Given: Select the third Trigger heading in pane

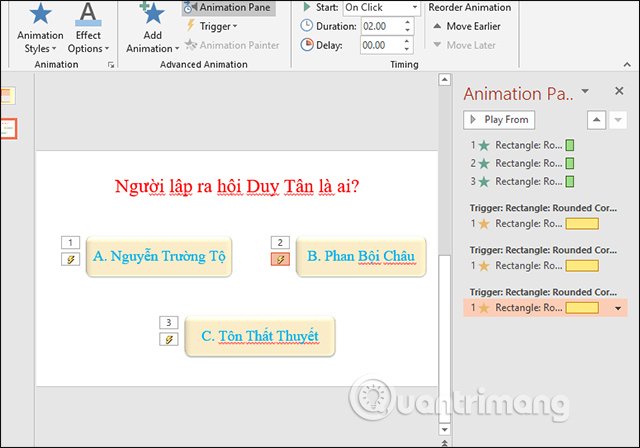Looking at the screenshot, I should [543, 292].
